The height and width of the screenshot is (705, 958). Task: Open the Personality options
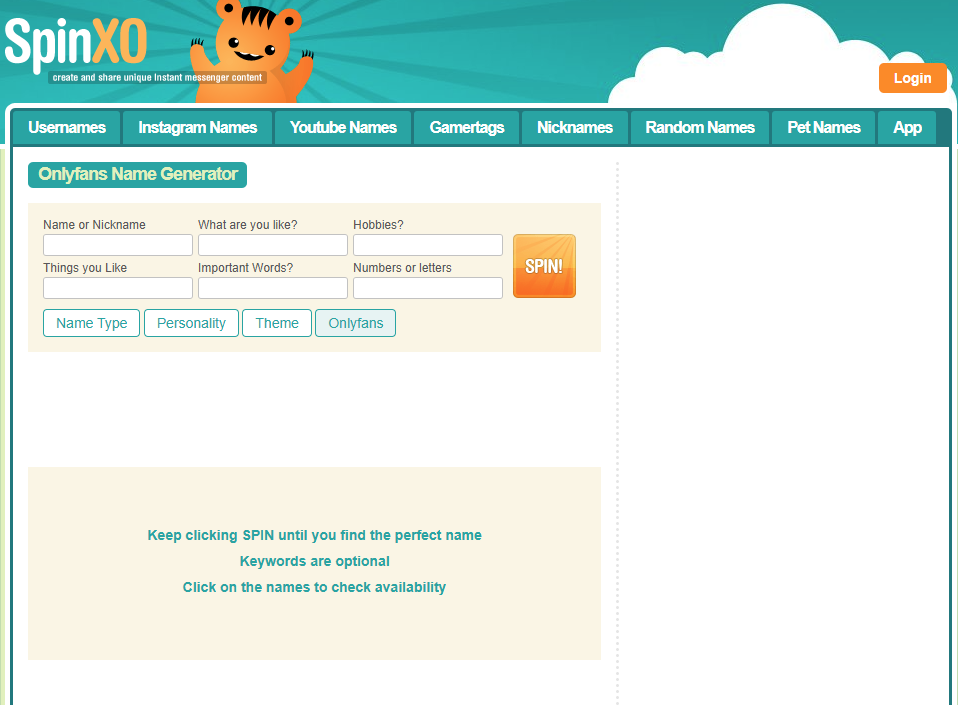[x=191, y=323]
